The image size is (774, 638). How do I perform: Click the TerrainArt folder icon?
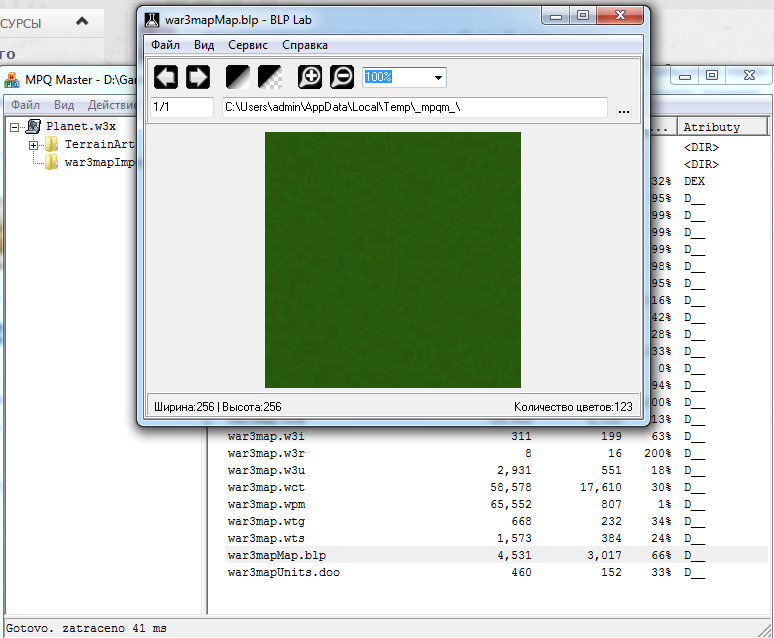51,144
